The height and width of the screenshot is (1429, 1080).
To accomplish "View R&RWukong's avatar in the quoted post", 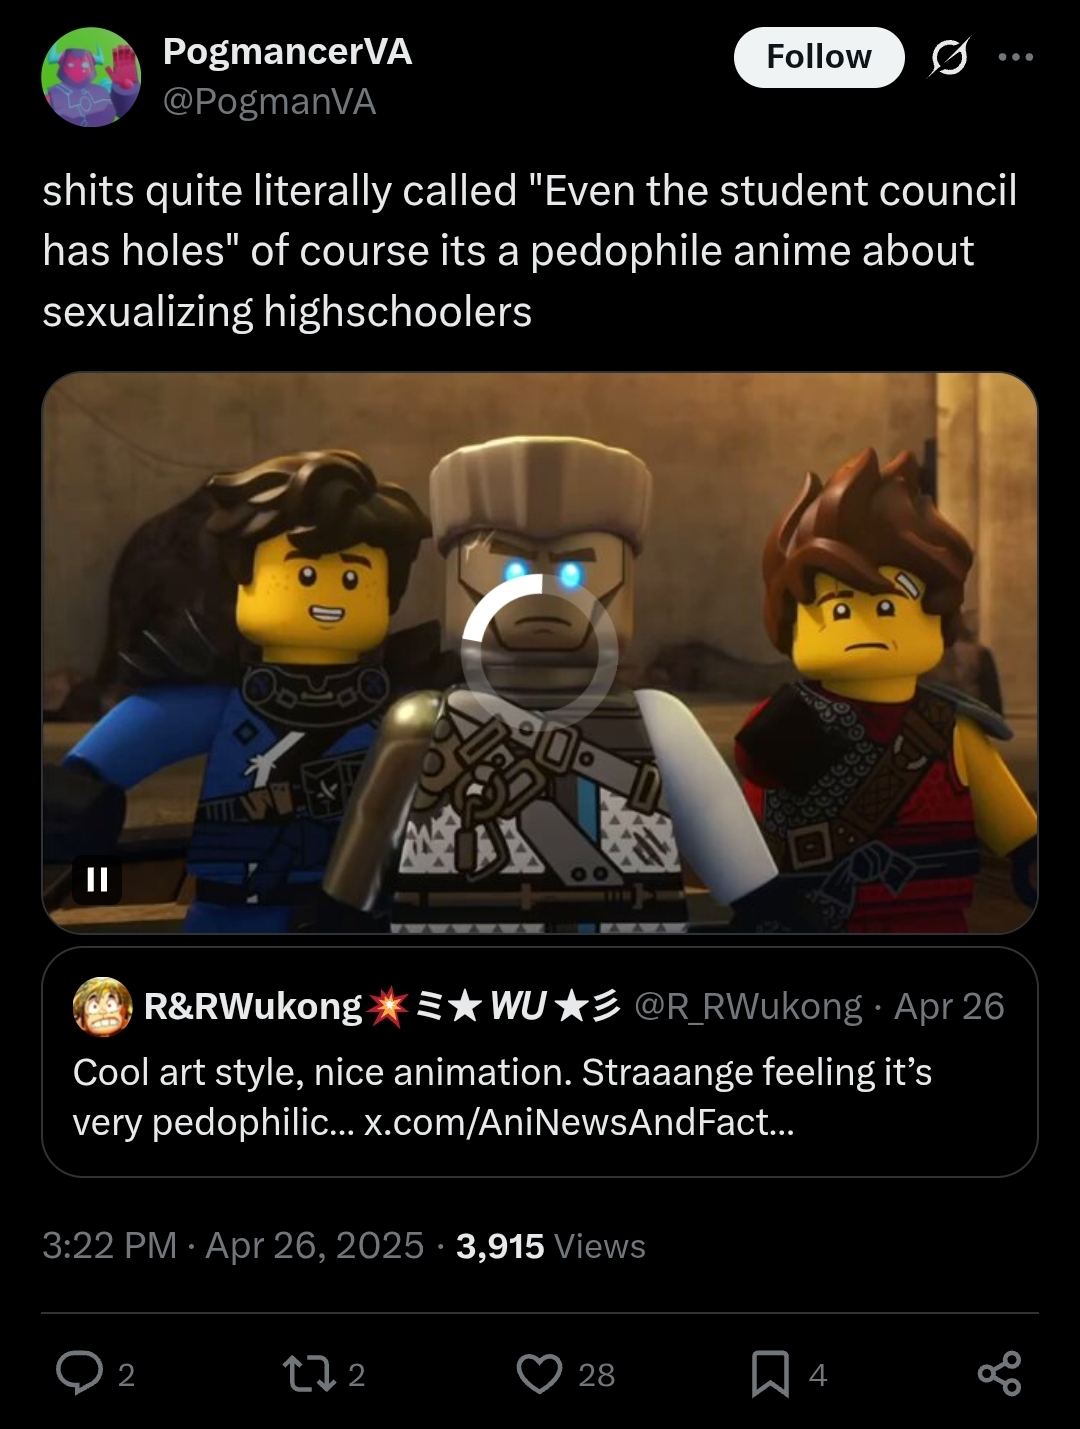I will click(x=102, y=1007).
